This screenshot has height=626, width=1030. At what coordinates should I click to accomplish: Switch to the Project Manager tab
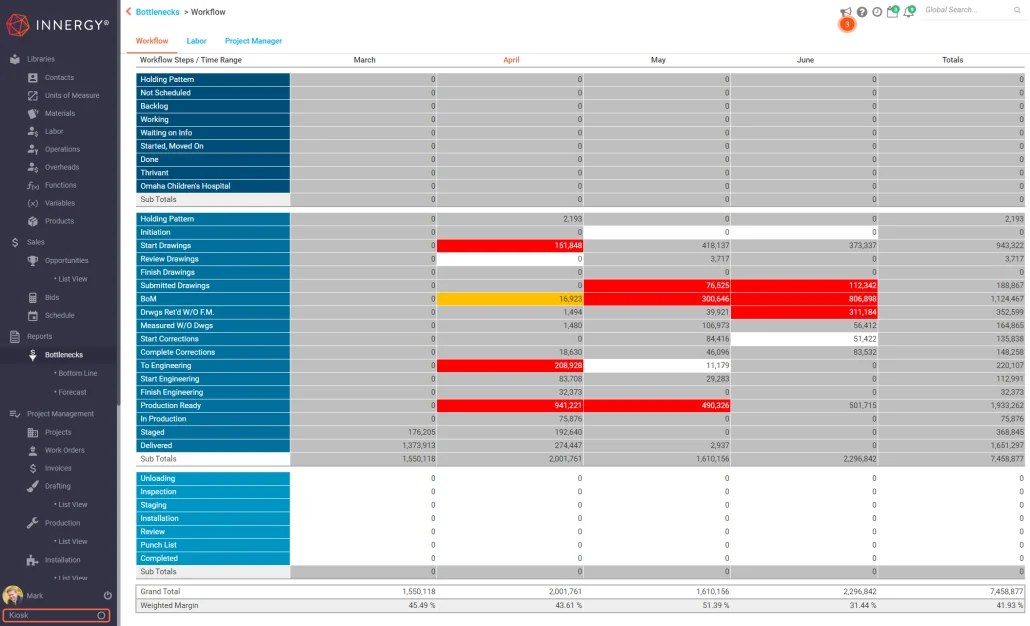tap(253, 41)
